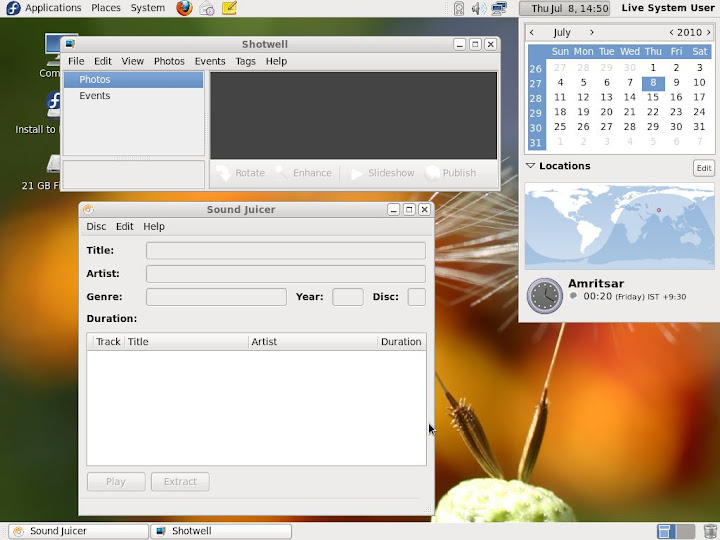
Task: Open the mail client launcher icon
Action: (207, 8)
